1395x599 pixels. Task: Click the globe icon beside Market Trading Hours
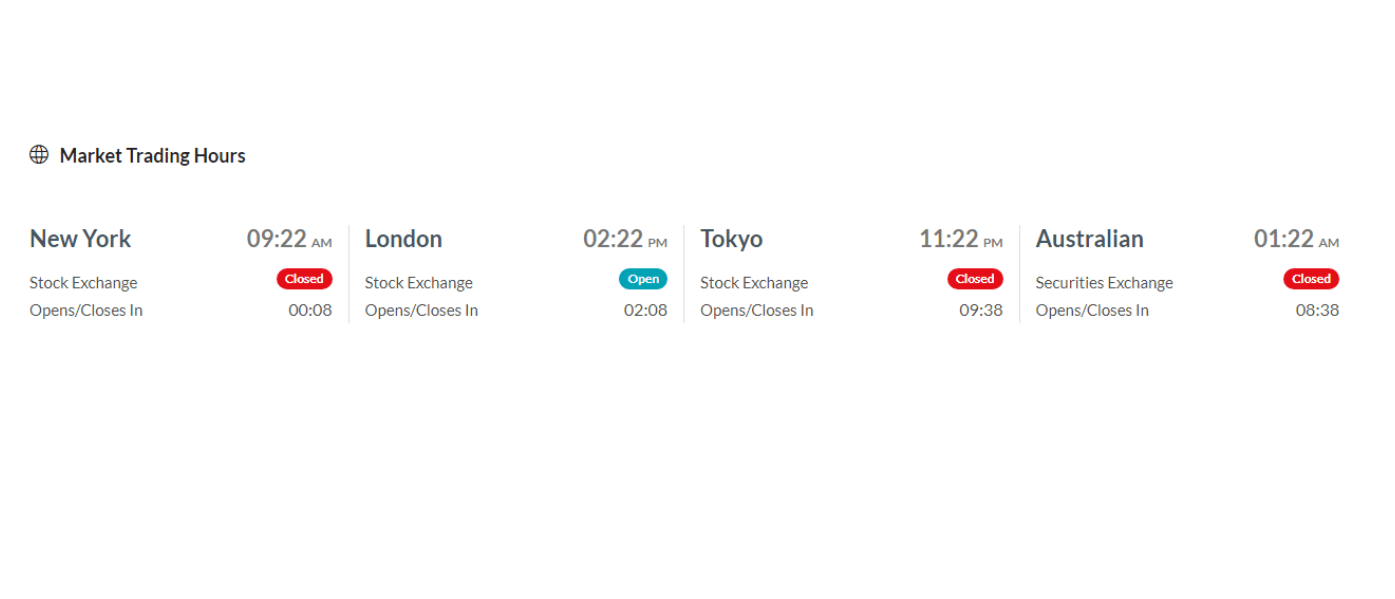(x=39, y=155)
